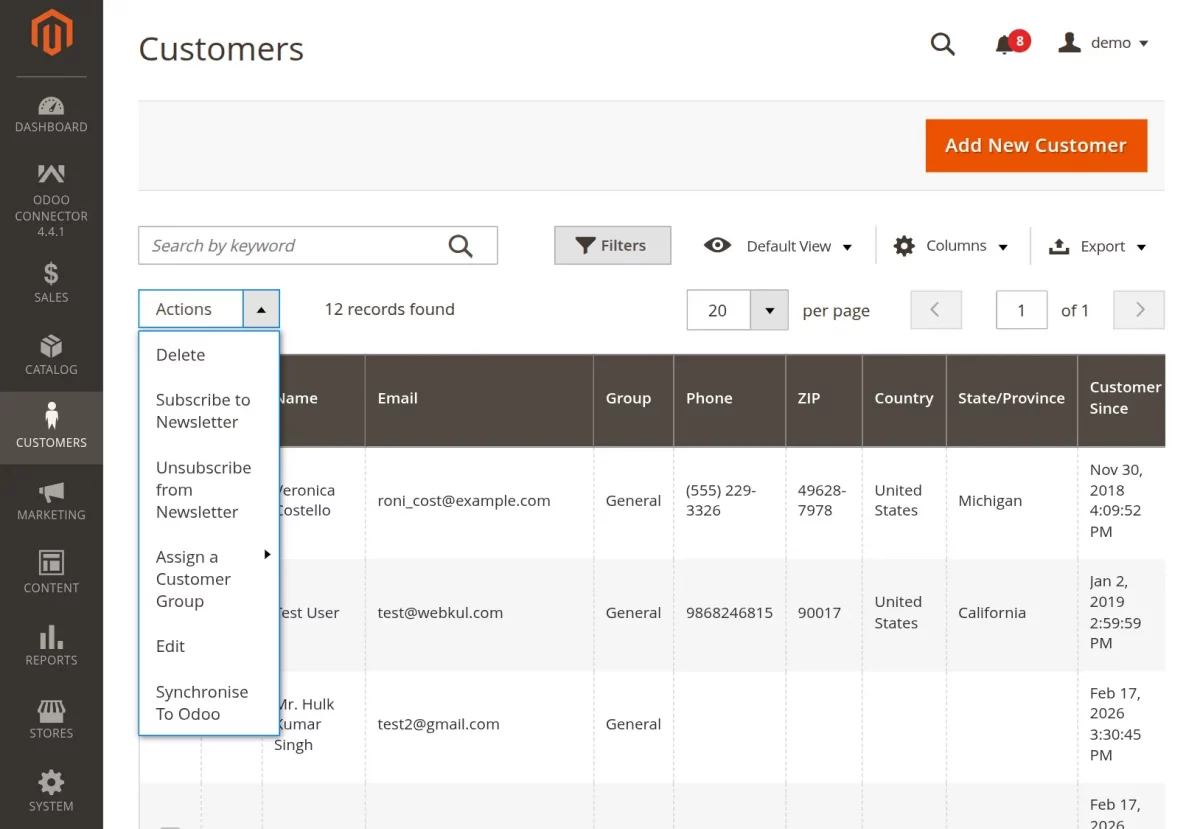Click the current page number field

tap(1021, 310)
